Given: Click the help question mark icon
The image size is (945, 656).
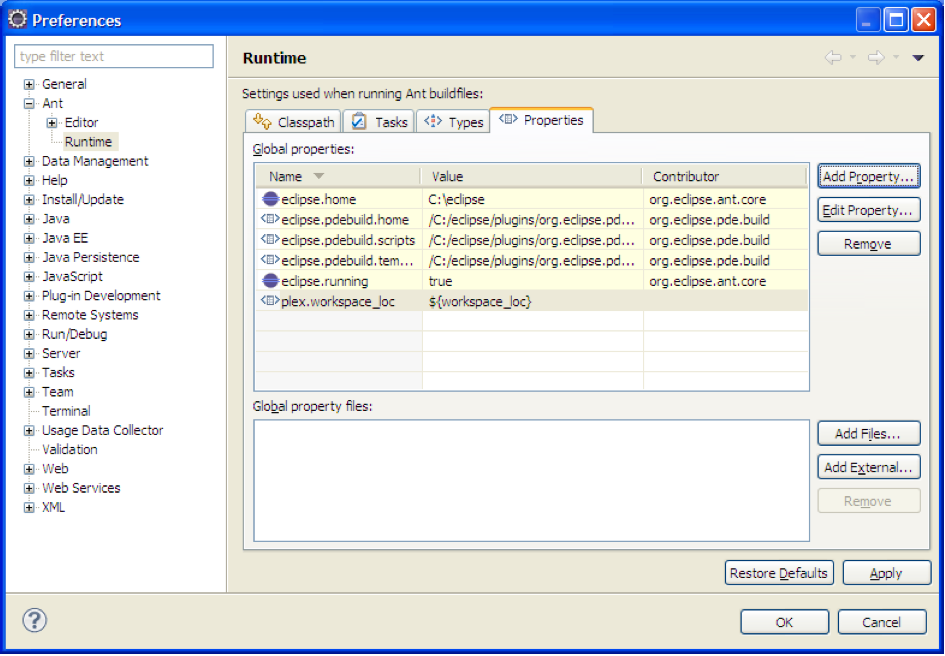Looking at the screenshot, I should (x=34, y=620).
